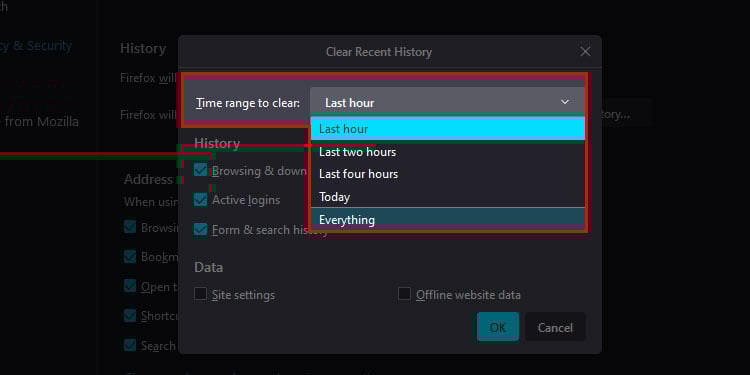Select Last hour in dropdown list

point(448,129)
